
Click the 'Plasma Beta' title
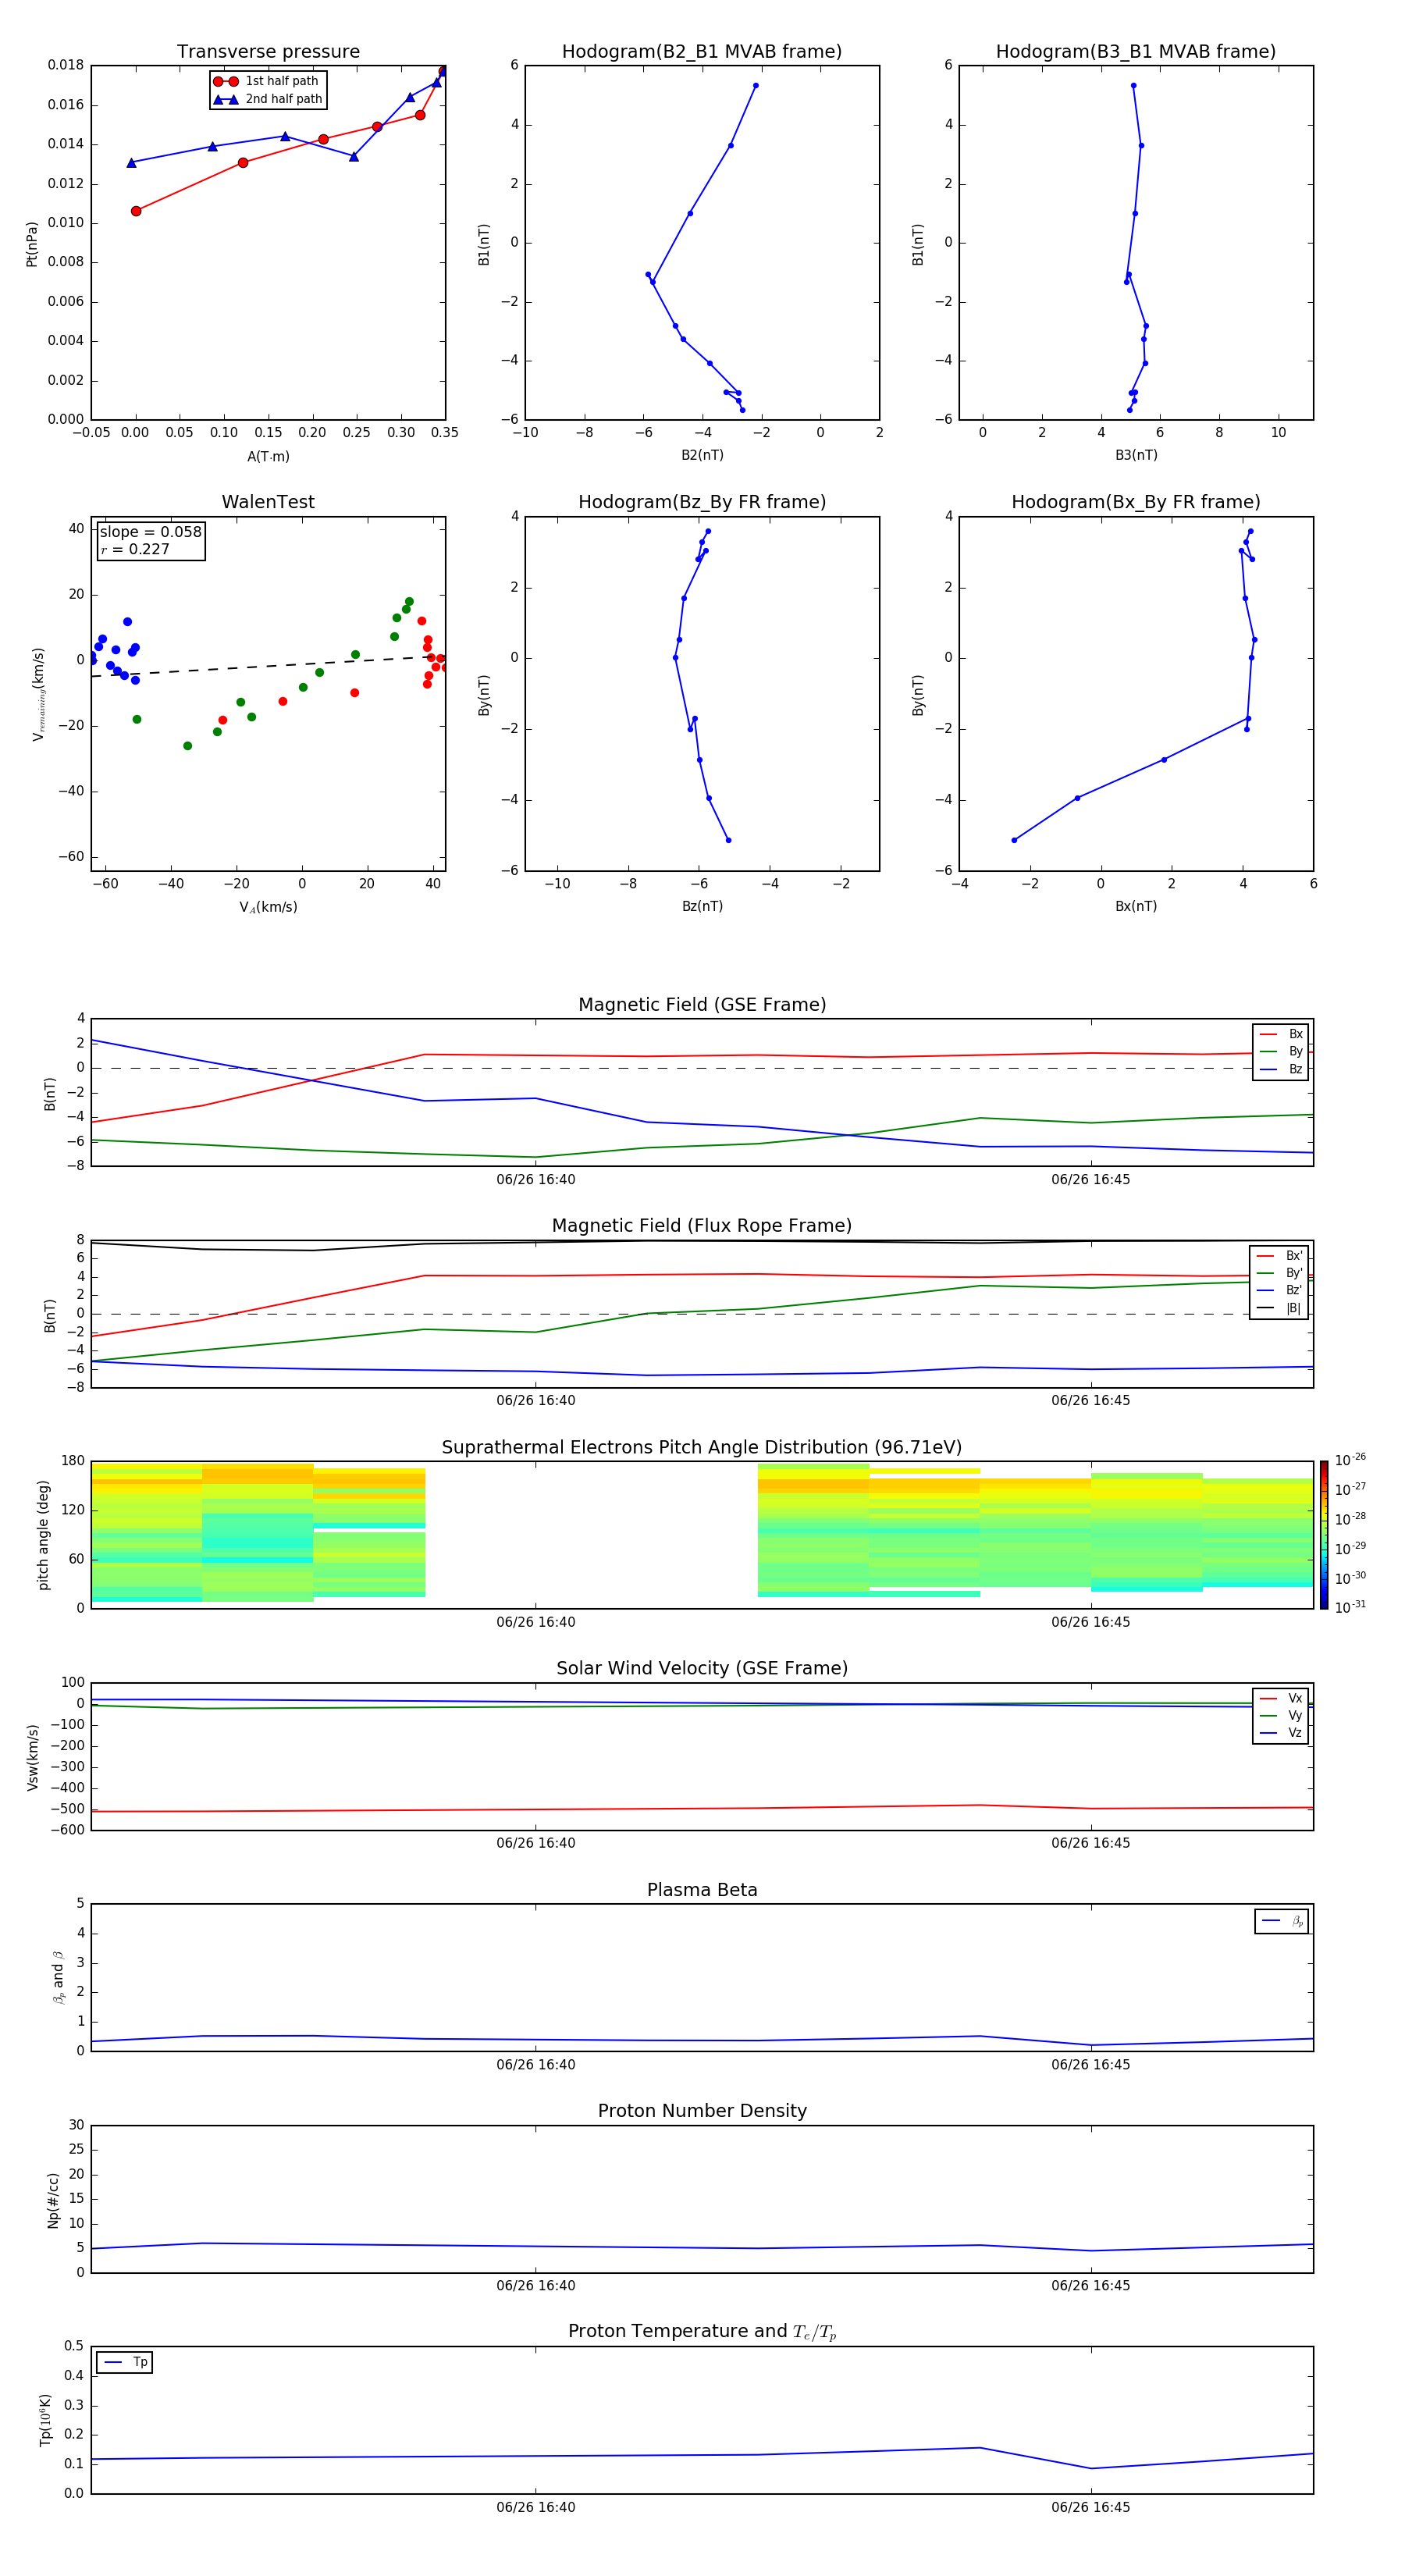[702, 1890]
